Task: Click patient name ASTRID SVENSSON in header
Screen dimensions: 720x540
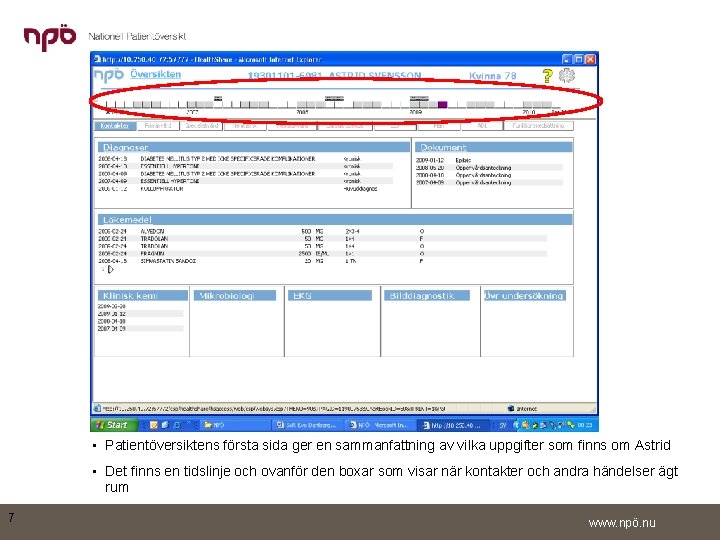Action: point(375,75)
